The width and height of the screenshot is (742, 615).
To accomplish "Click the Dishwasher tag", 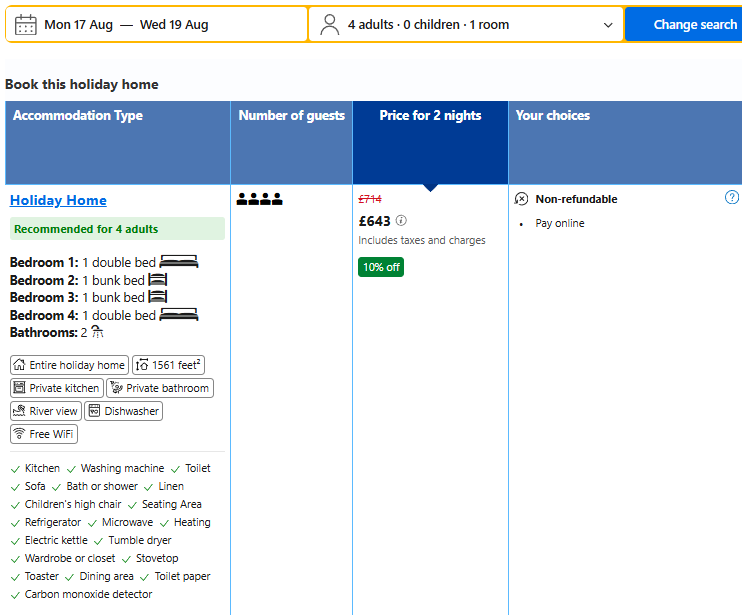I will tap(124, 411).
